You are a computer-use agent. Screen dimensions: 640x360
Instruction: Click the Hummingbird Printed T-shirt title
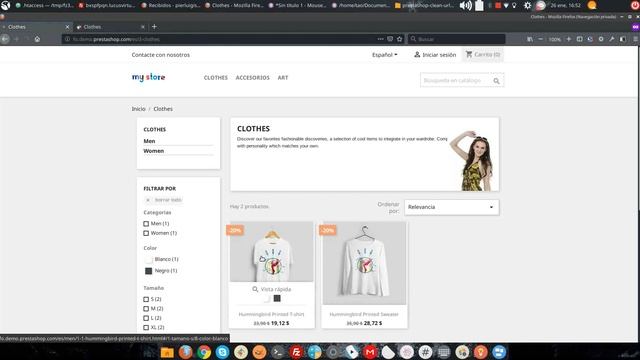tap(271, 314)
